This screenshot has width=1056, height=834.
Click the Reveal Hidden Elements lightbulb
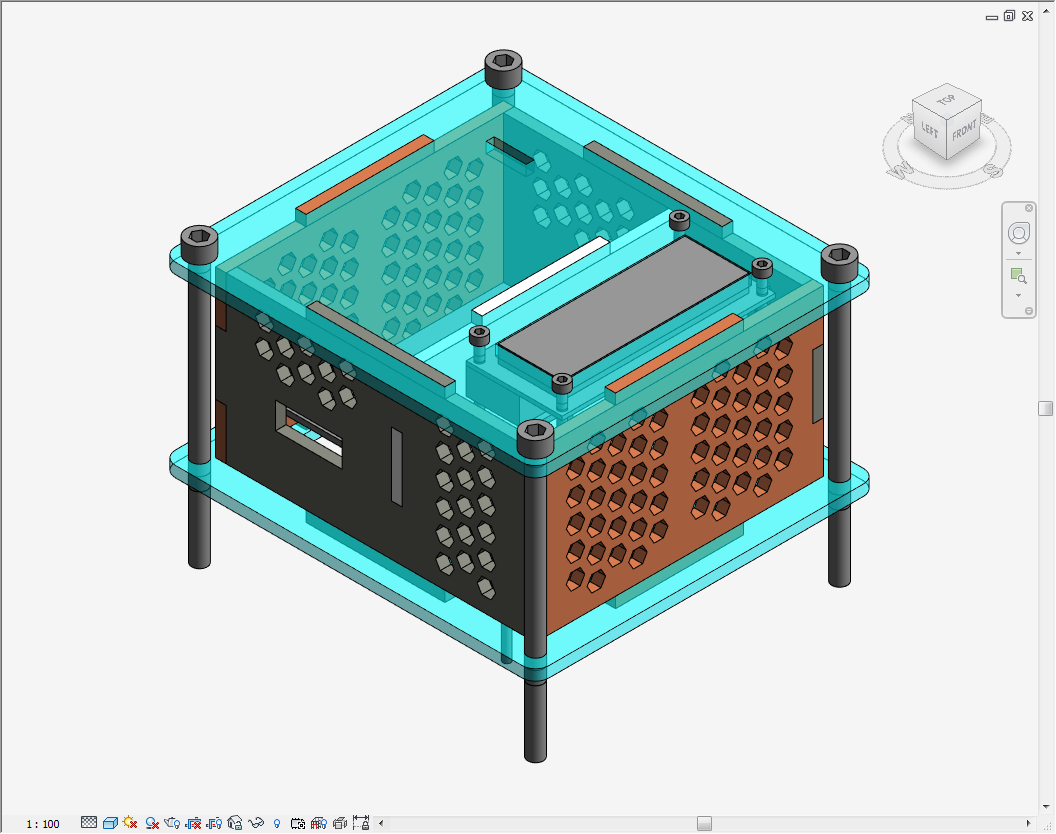276,822
